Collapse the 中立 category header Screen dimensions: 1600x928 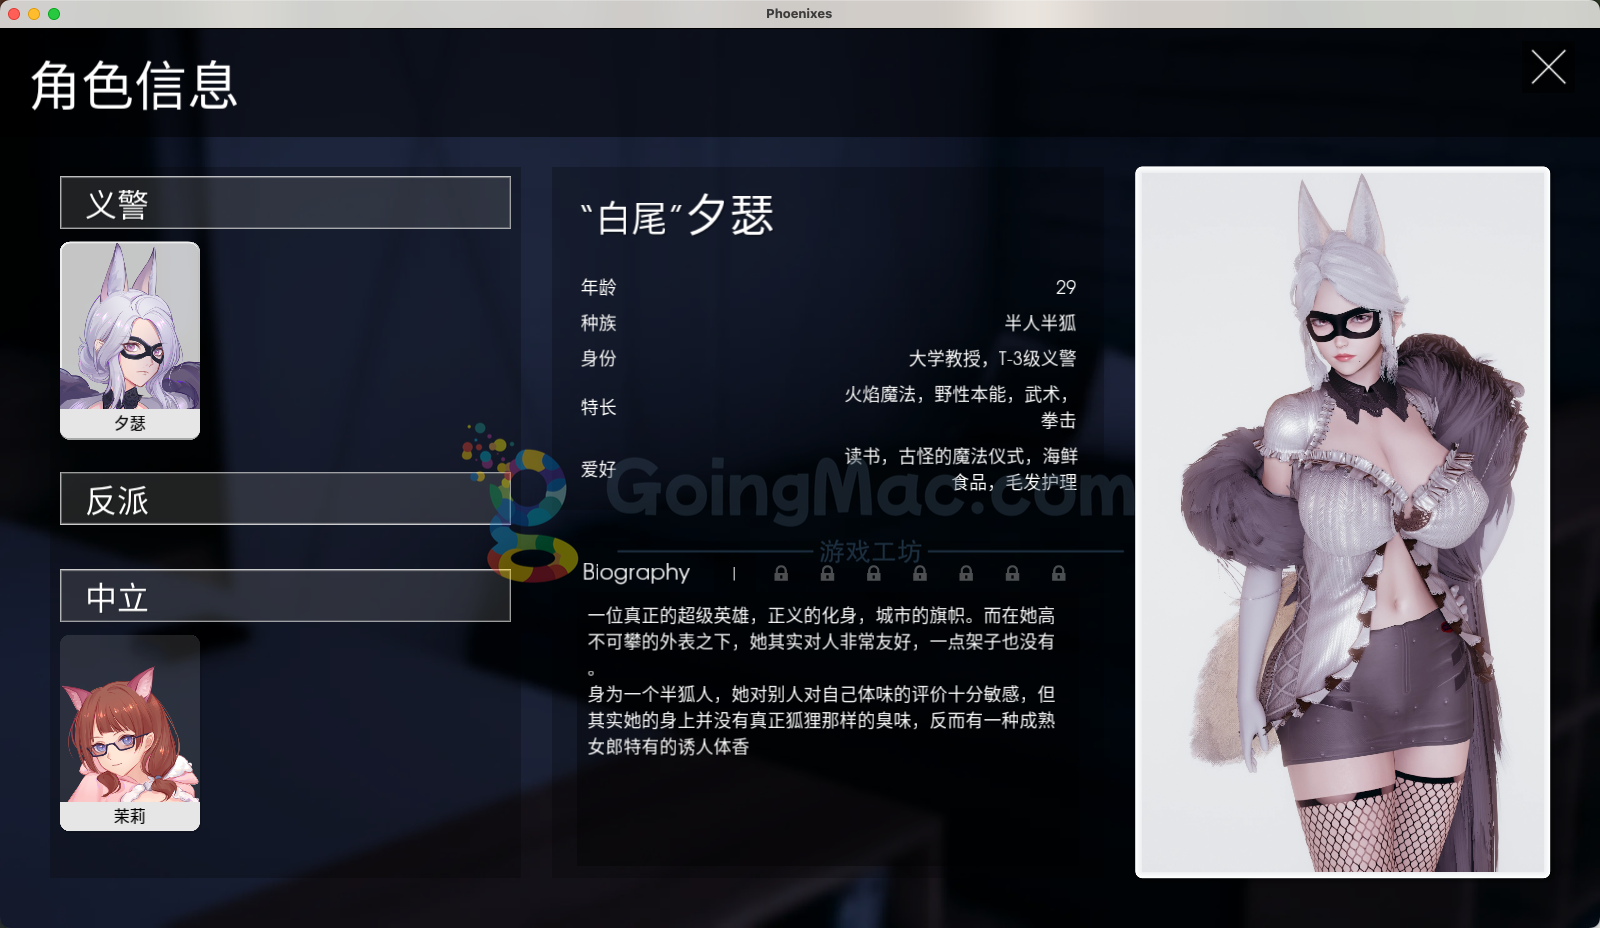pyautogui.click(x=285, y=596)
